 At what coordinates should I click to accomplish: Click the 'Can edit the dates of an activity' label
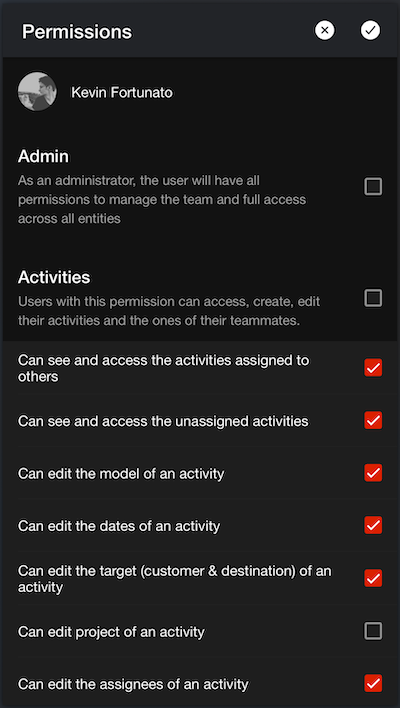[x=119, y=526]
